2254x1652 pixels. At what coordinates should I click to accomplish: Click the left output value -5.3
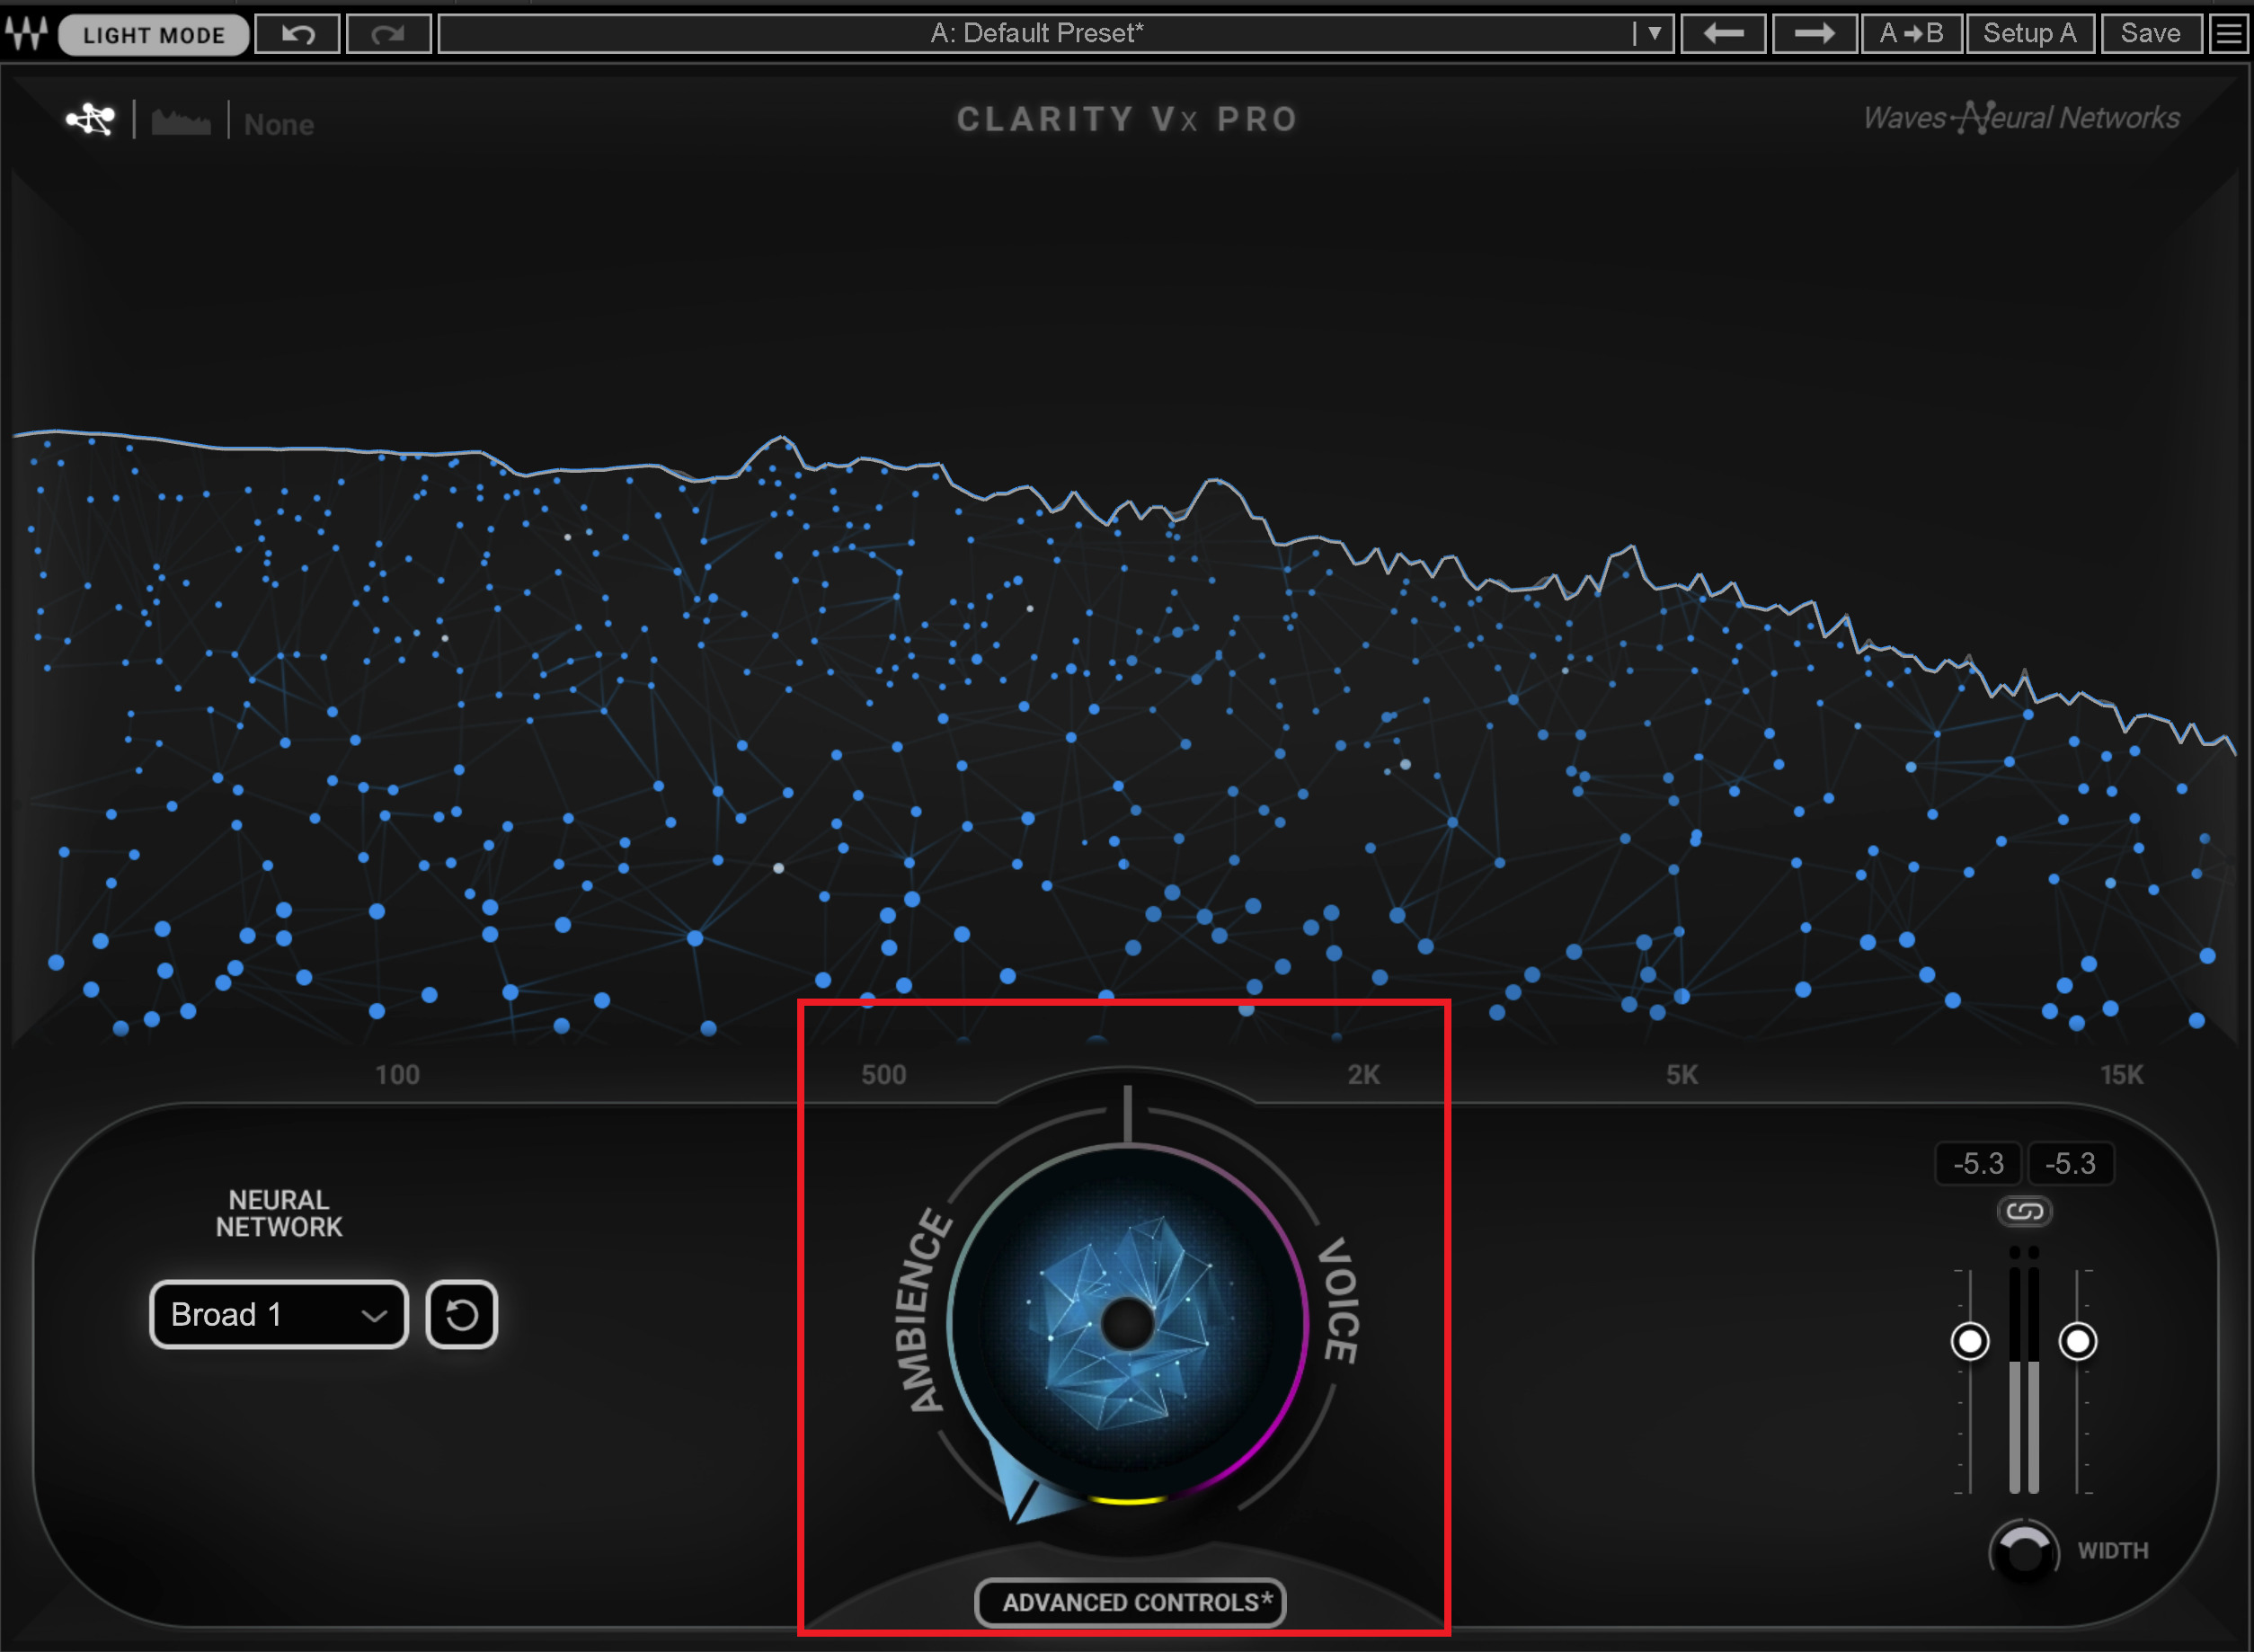[x=1978, y=1164]
